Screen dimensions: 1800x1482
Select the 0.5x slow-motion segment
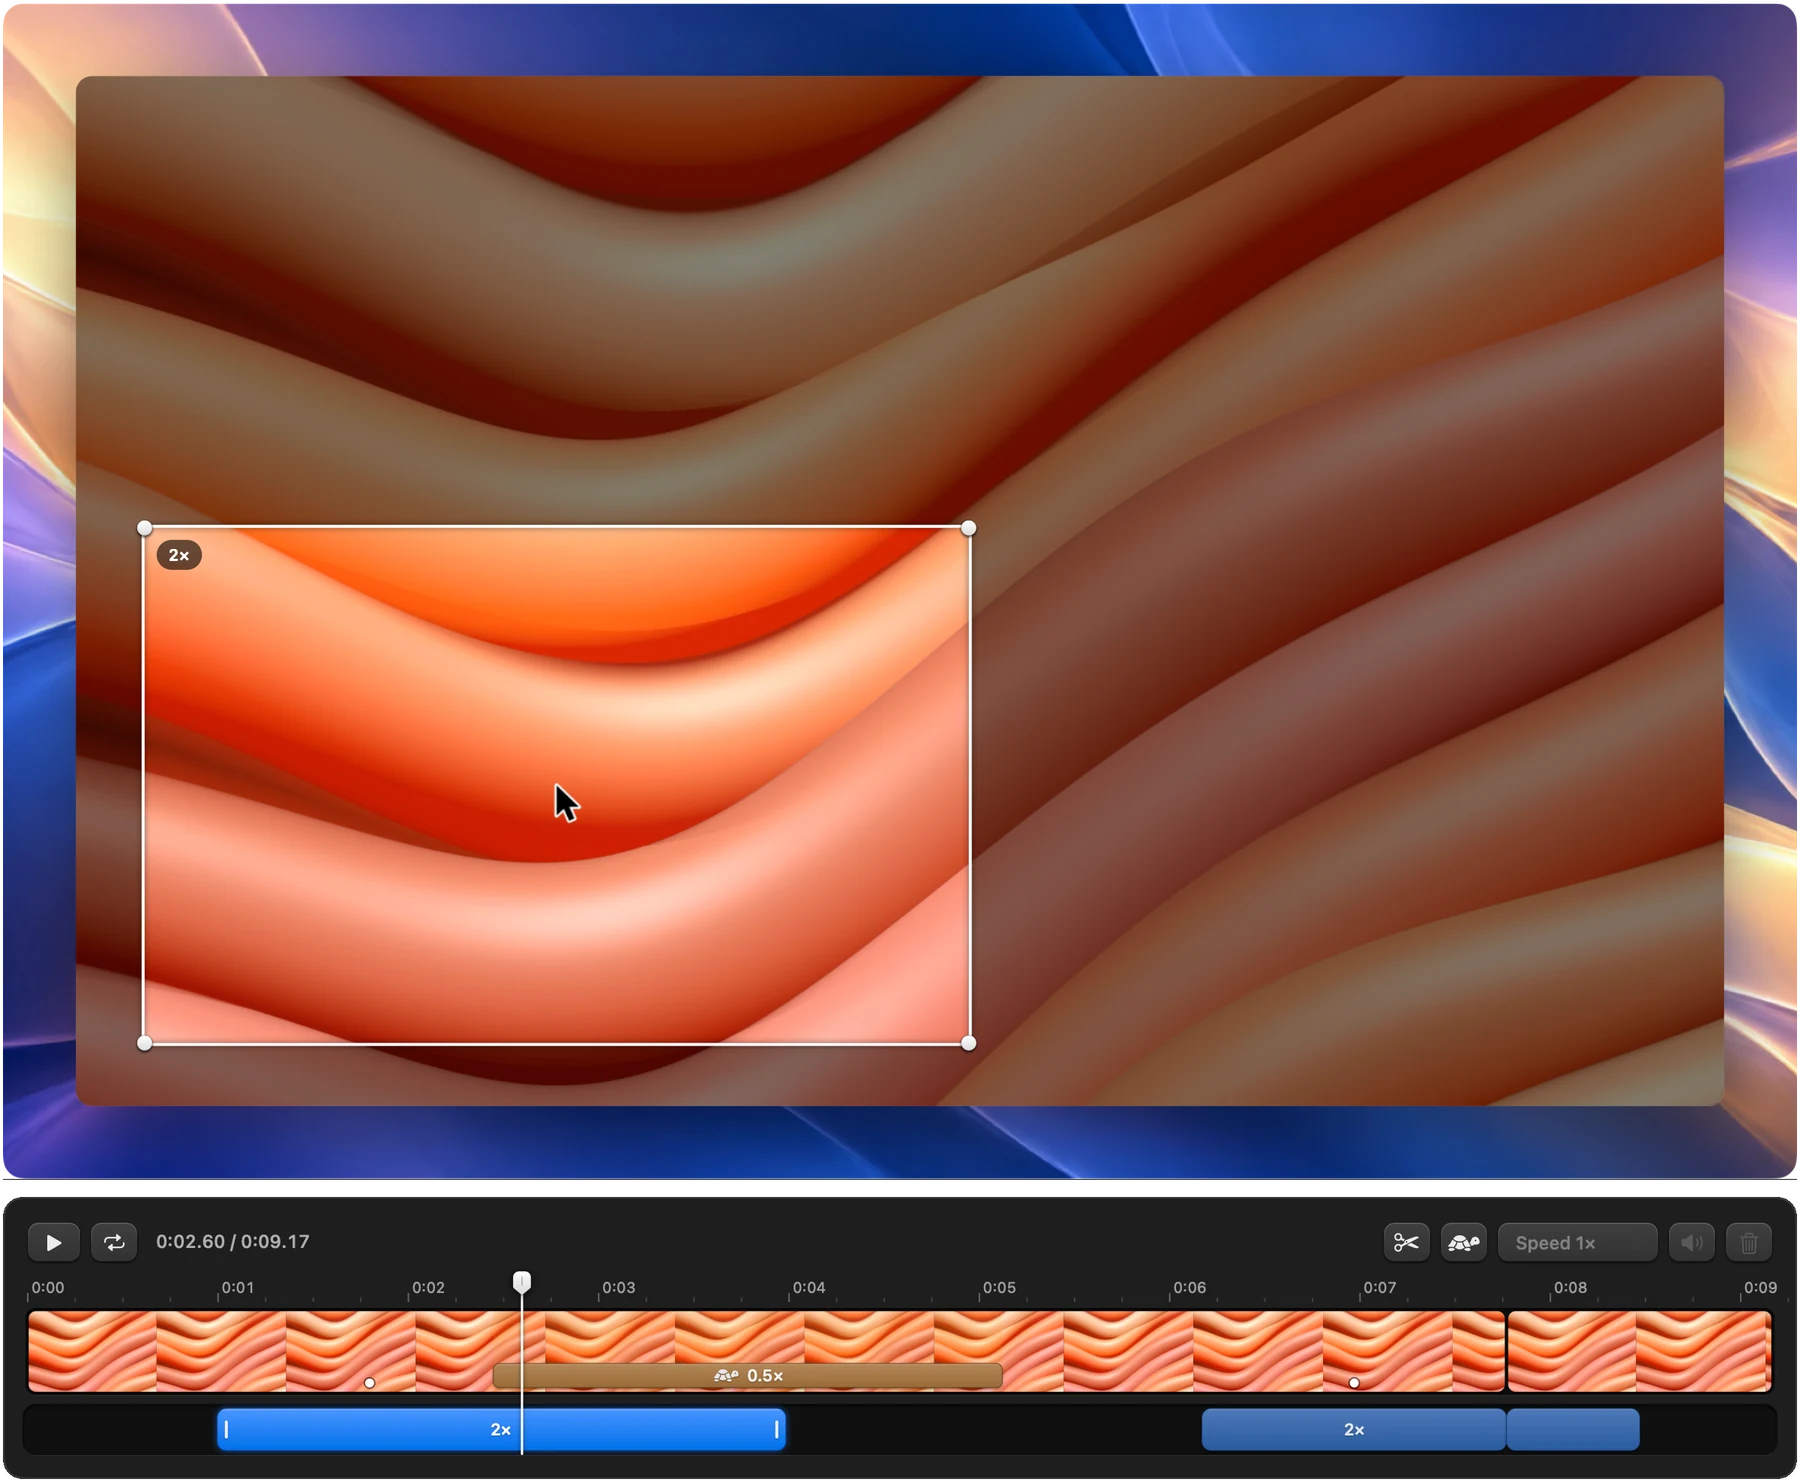point(748,1376)
